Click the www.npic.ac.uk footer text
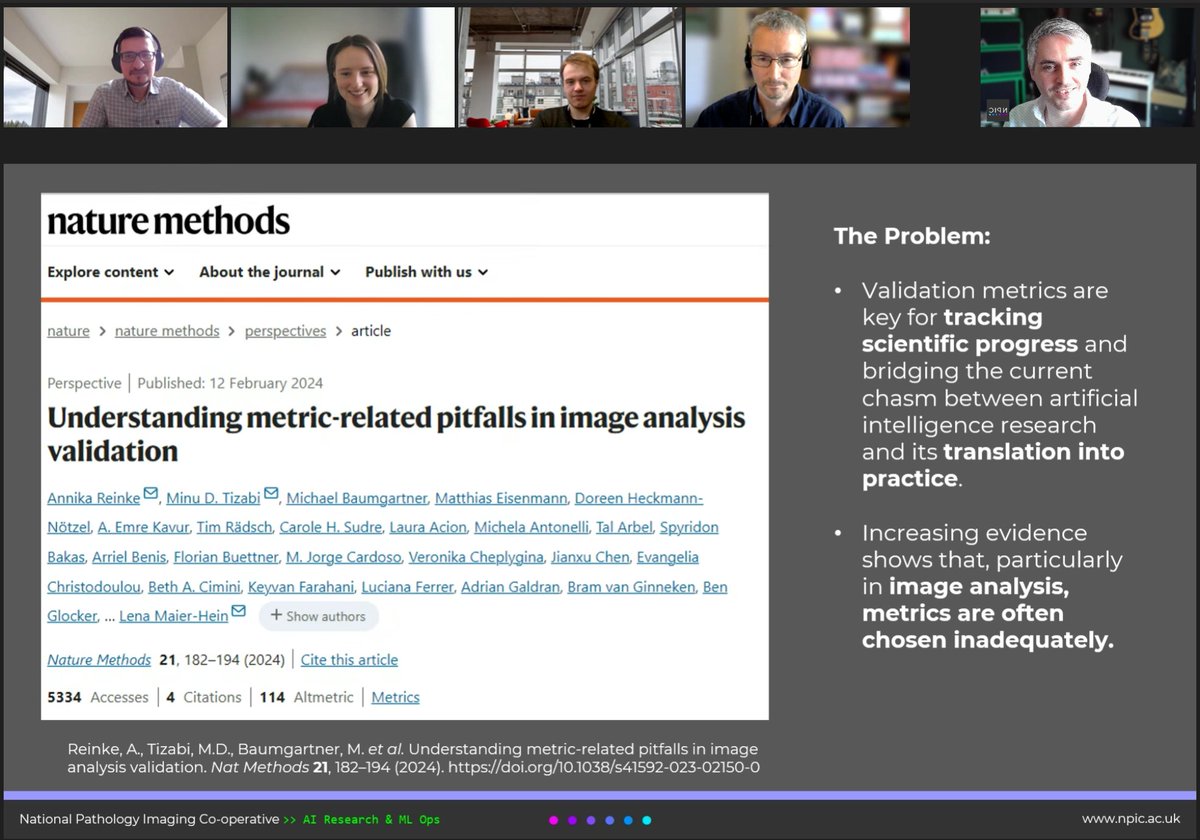Image resolution: width=1200 pixels, height=840 pixels. coord(1131,819)
